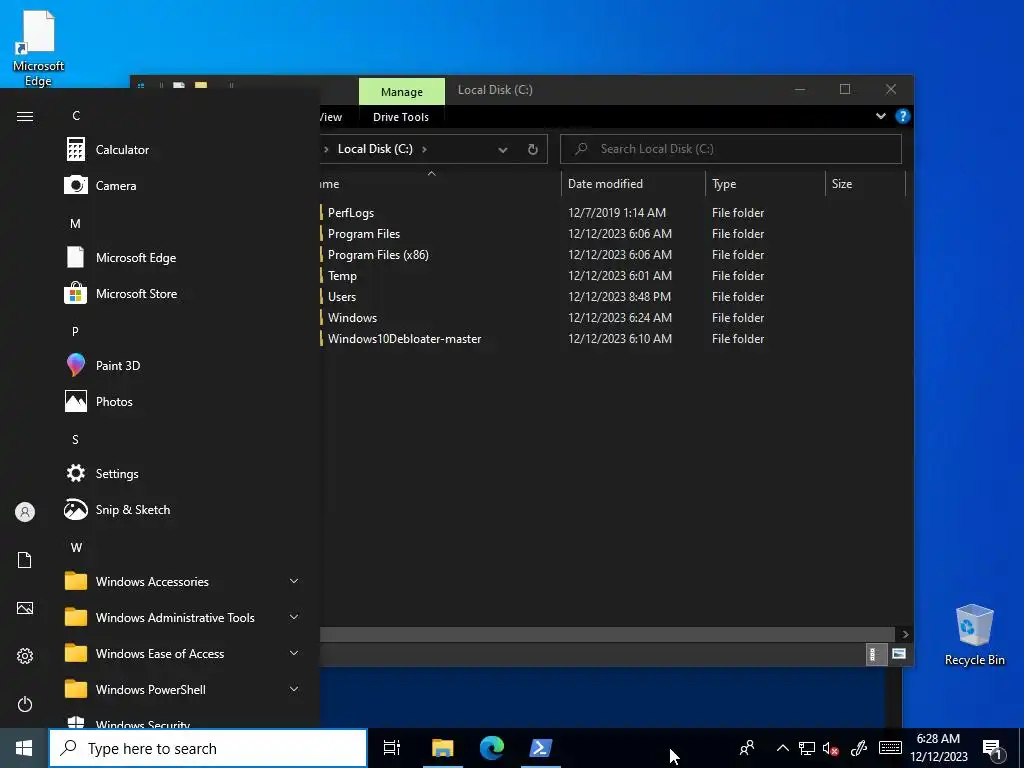Open Microsoft Edge in Start list
The width and height of the screenshot is (1024, 768).
(x=136, y=257)
